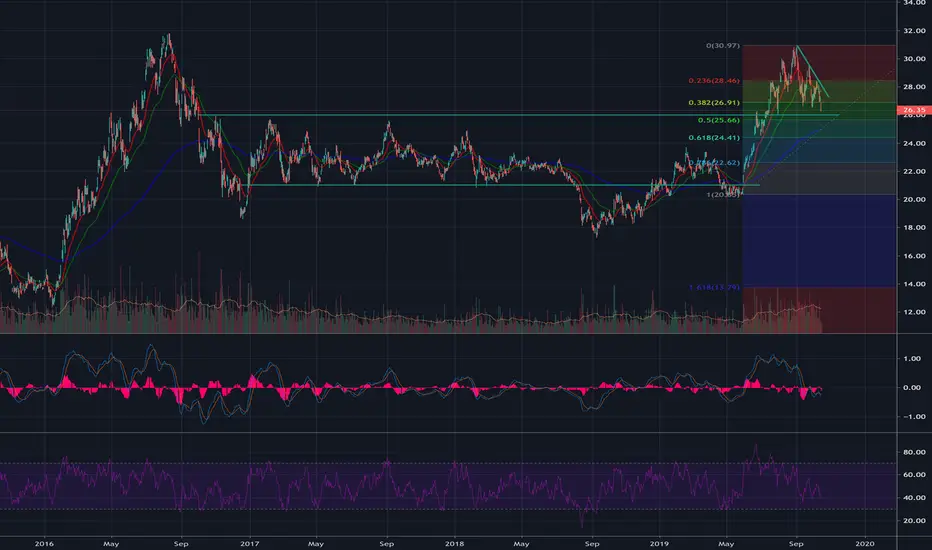Click 80.00 on the RSI scale
932x550 pixels.
pyautogui.click(x=914, y=452)
